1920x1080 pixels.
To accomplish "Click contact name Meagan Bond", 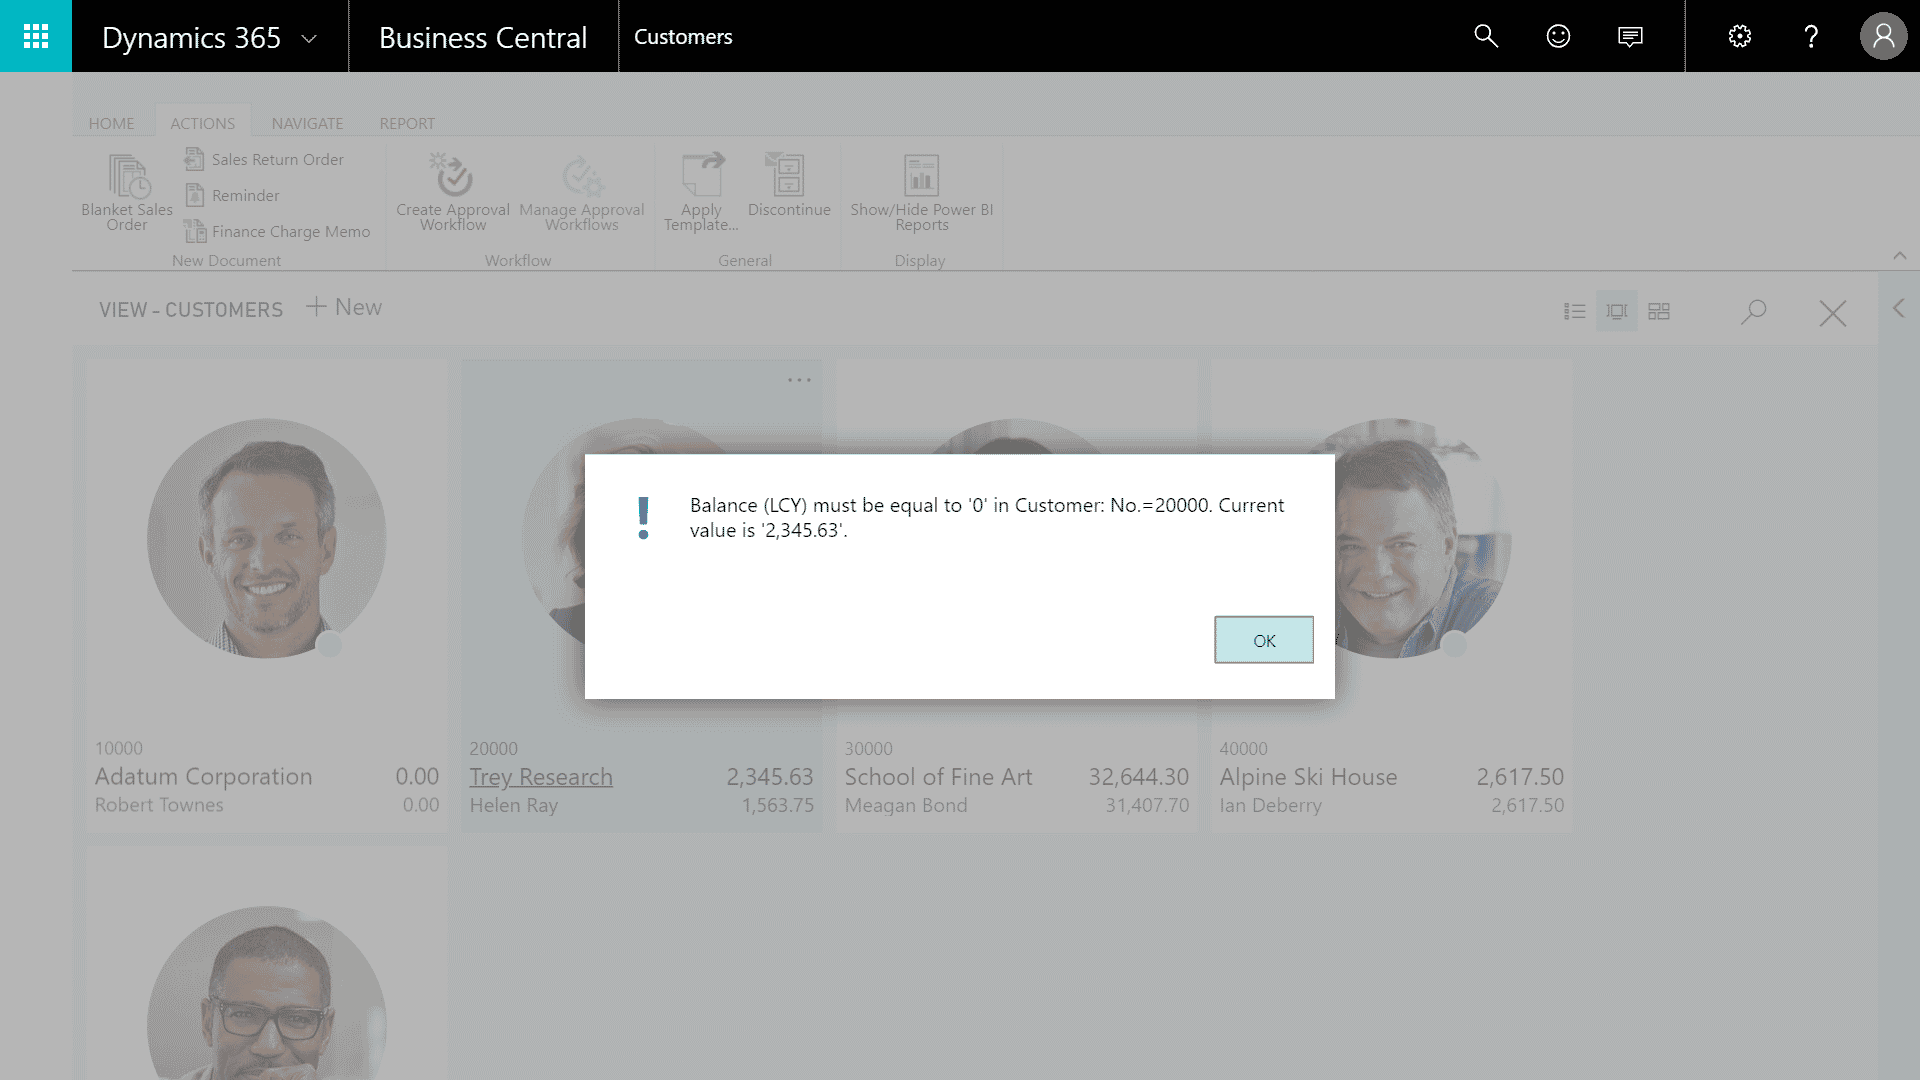I will click(x=906, y=805).
